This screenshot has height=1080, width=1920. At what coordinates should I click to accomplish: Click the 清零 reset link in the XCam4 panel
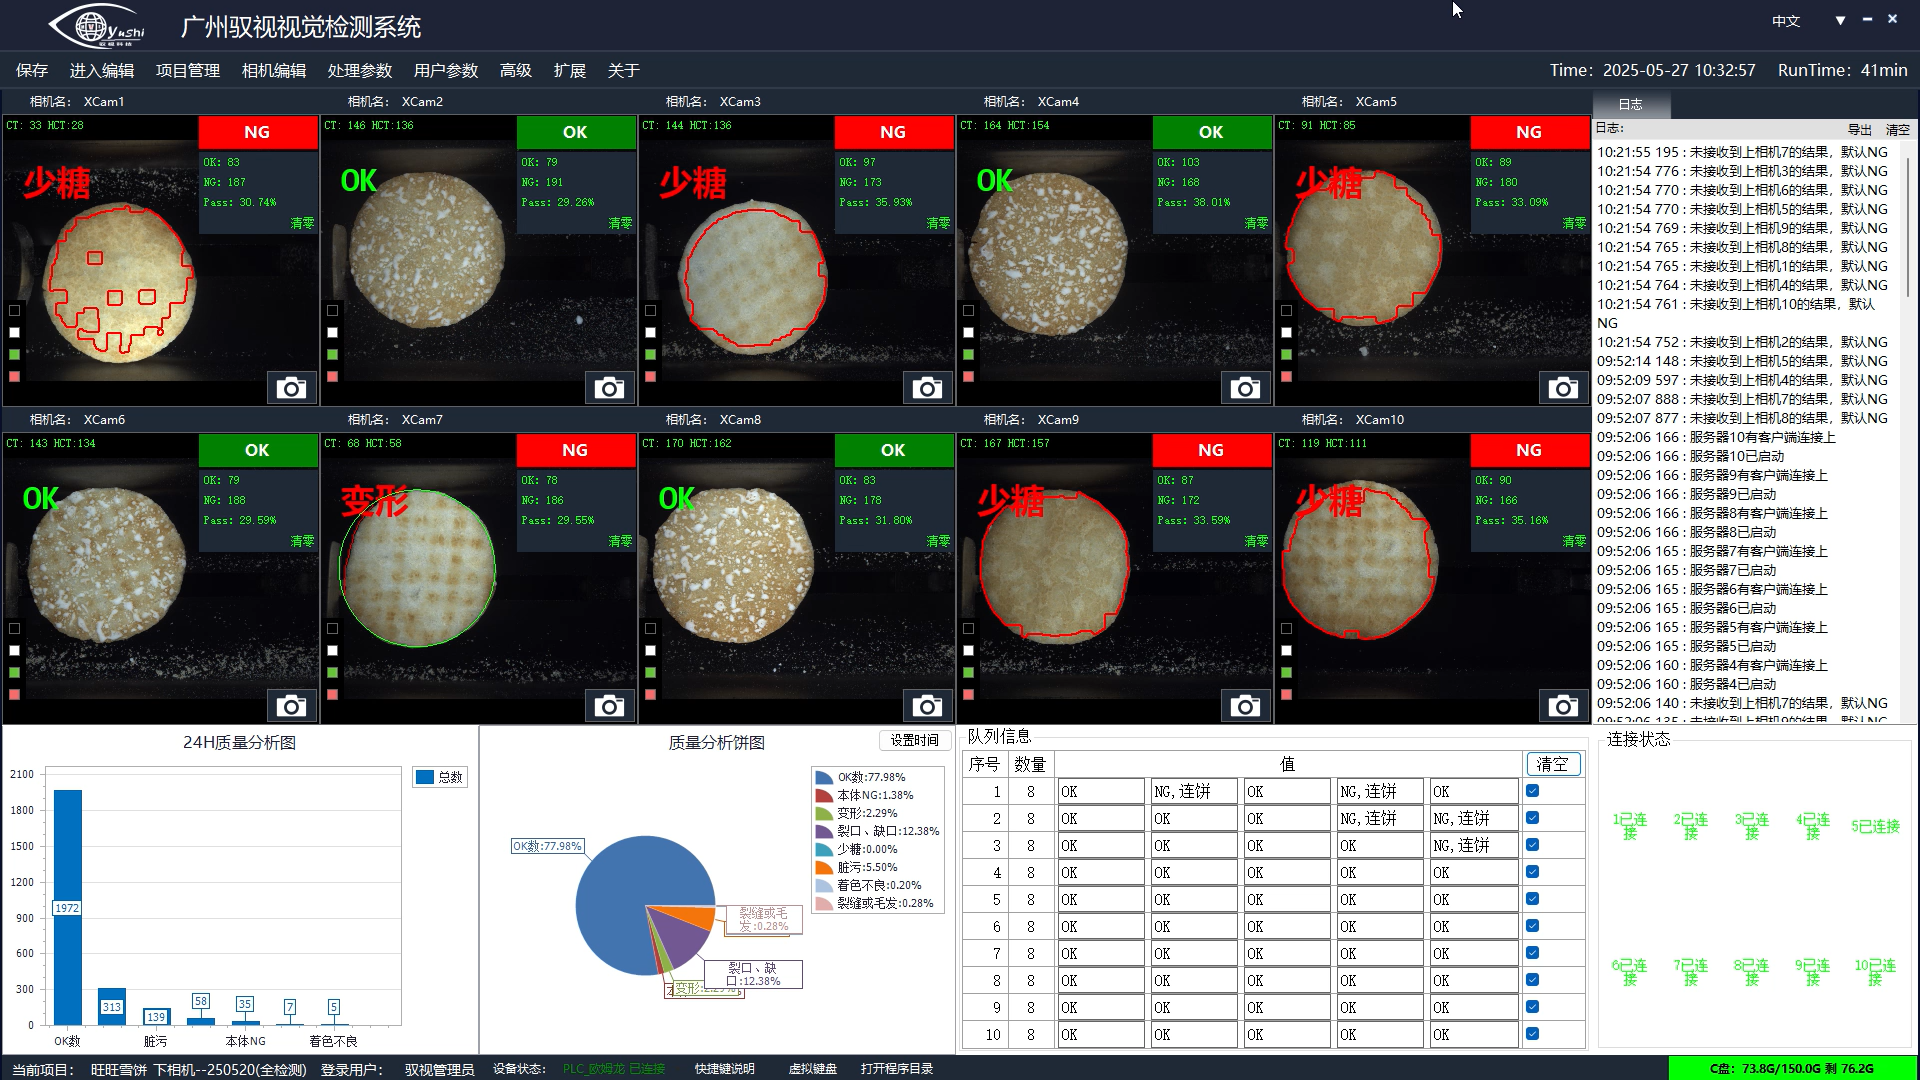click(x=1256, y=223)
